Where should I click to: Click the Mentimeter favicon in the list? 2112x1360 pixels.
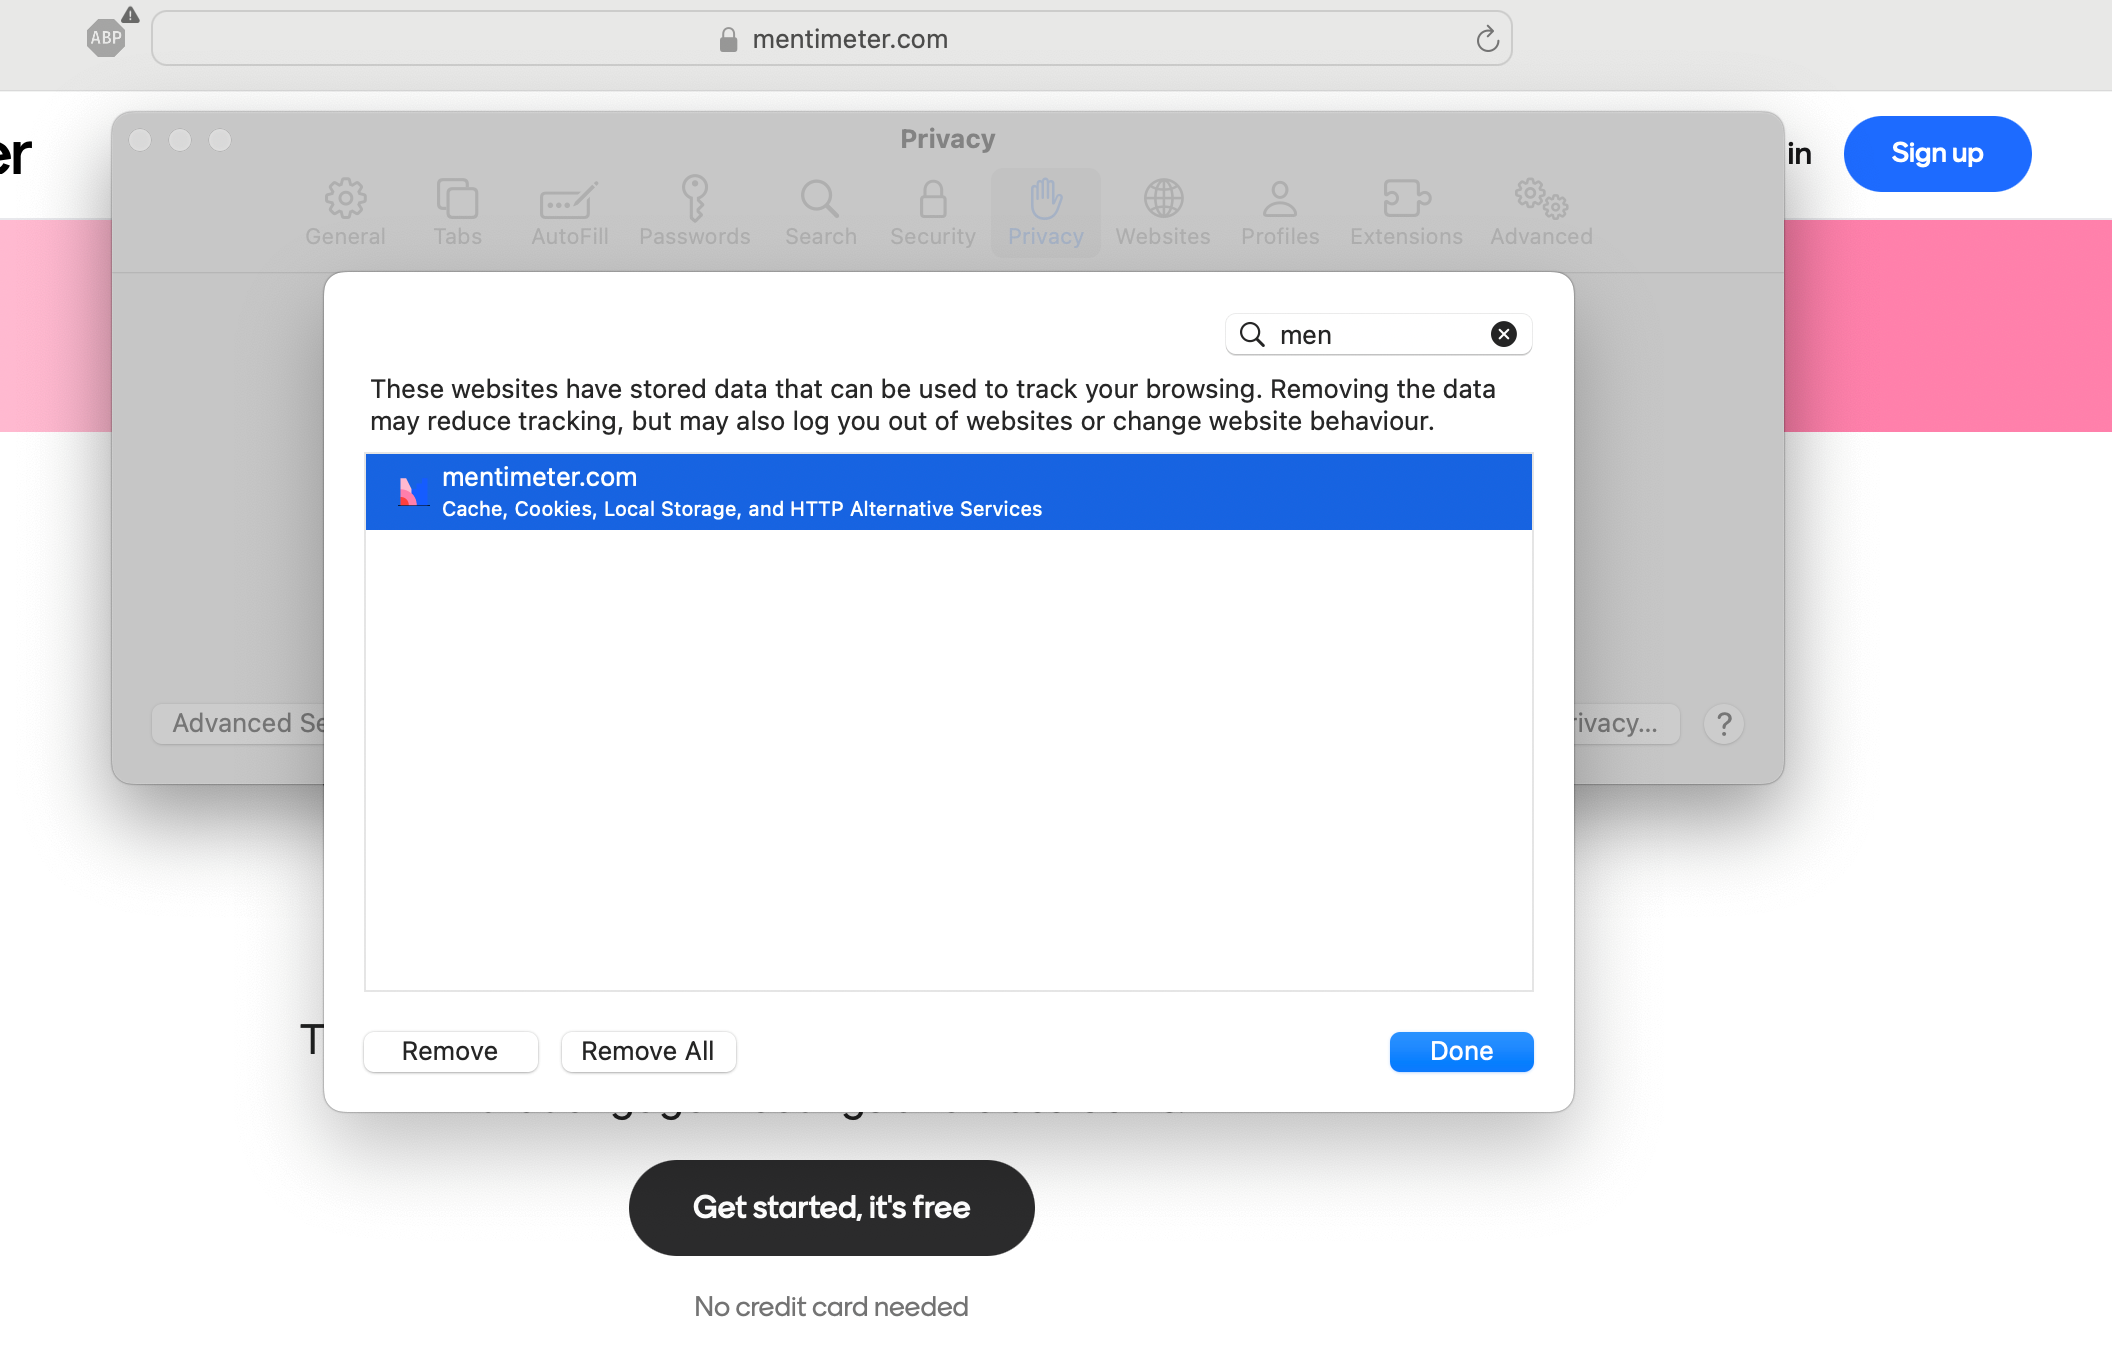[412, 491]
